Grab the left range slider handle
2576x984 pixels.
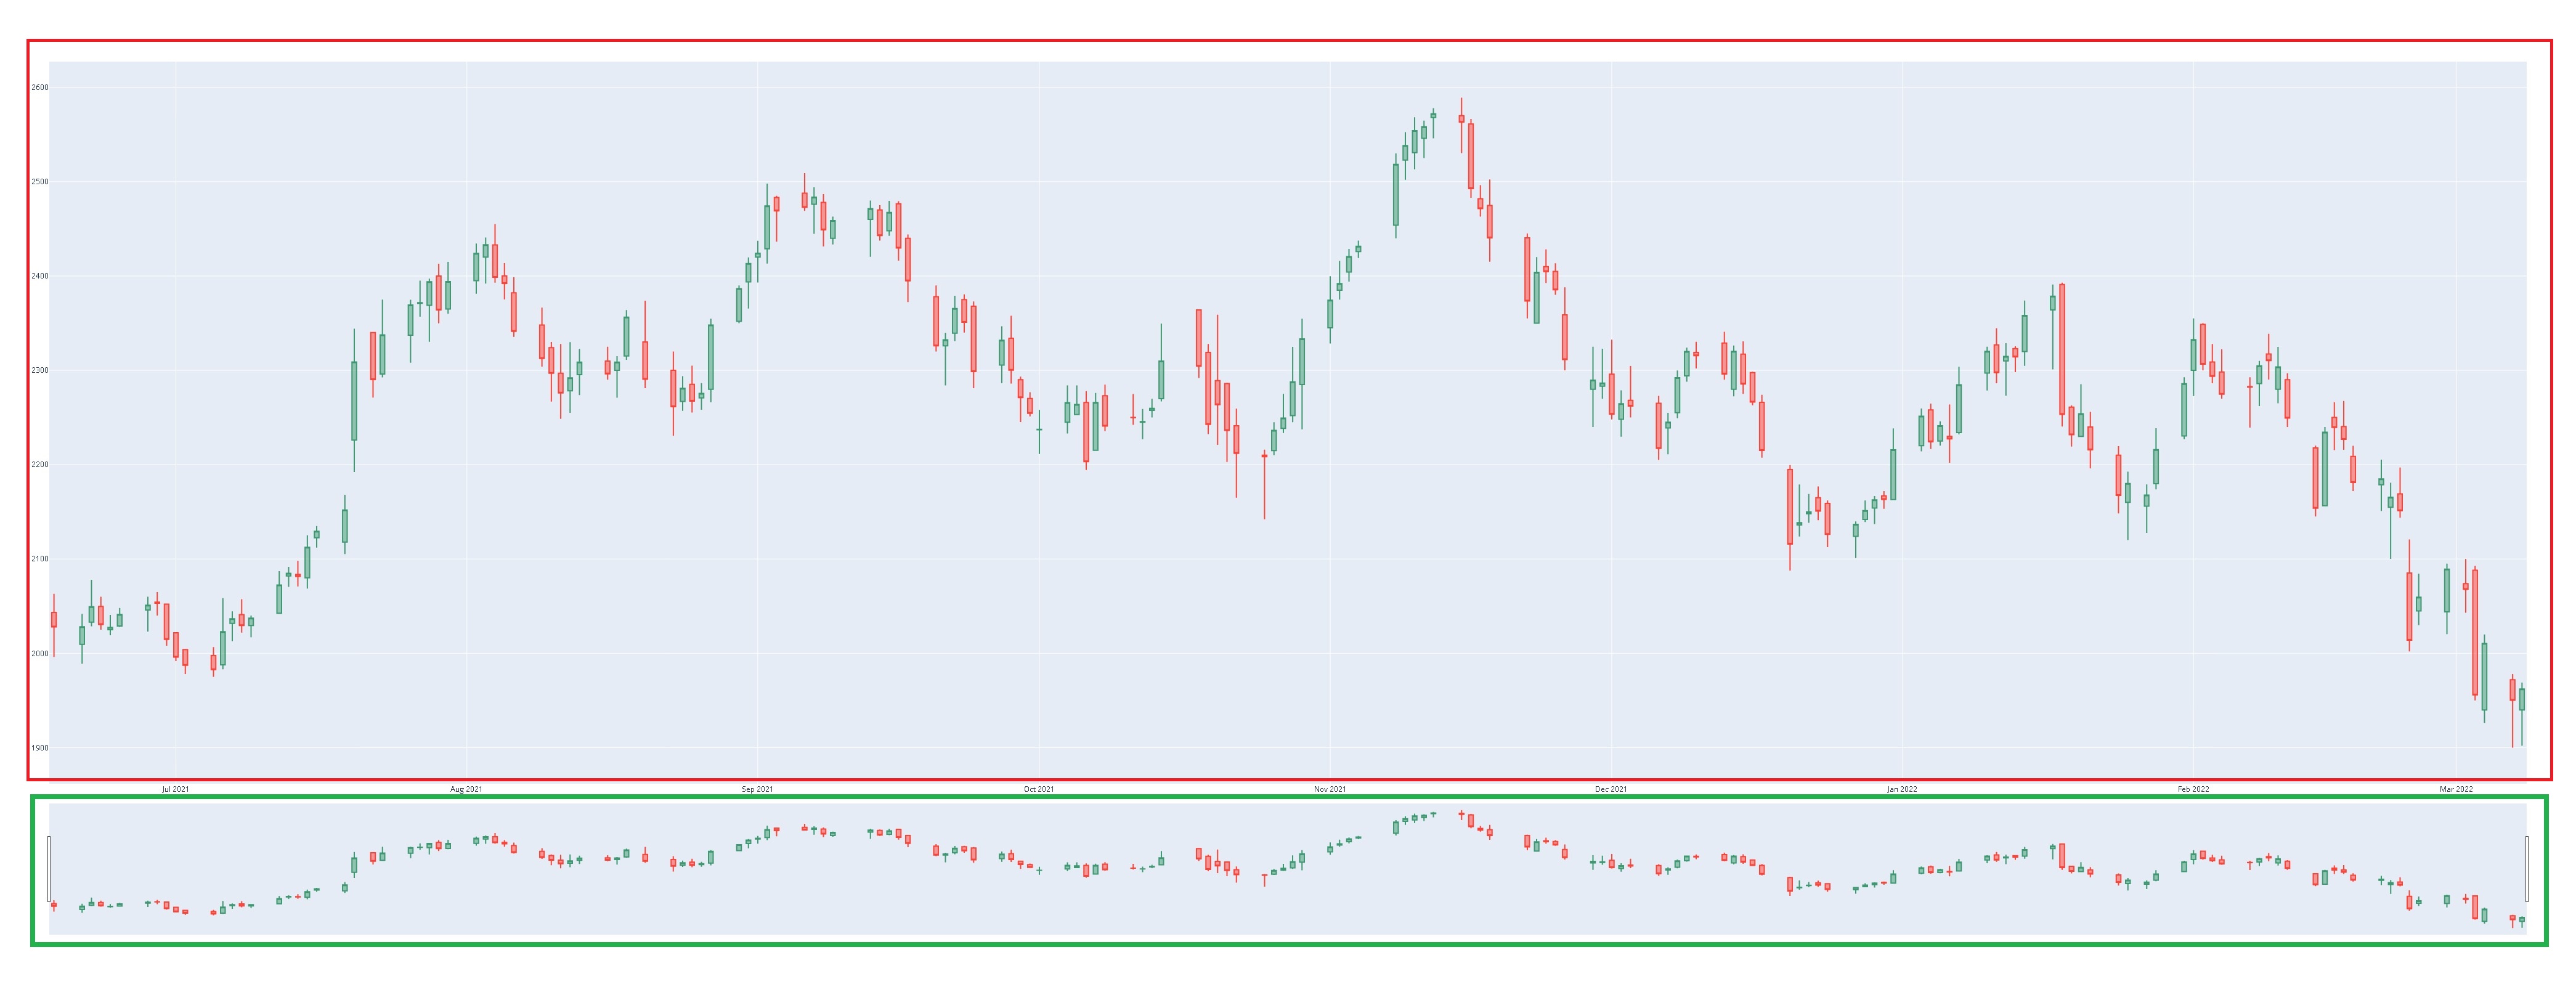coord(49,869)
